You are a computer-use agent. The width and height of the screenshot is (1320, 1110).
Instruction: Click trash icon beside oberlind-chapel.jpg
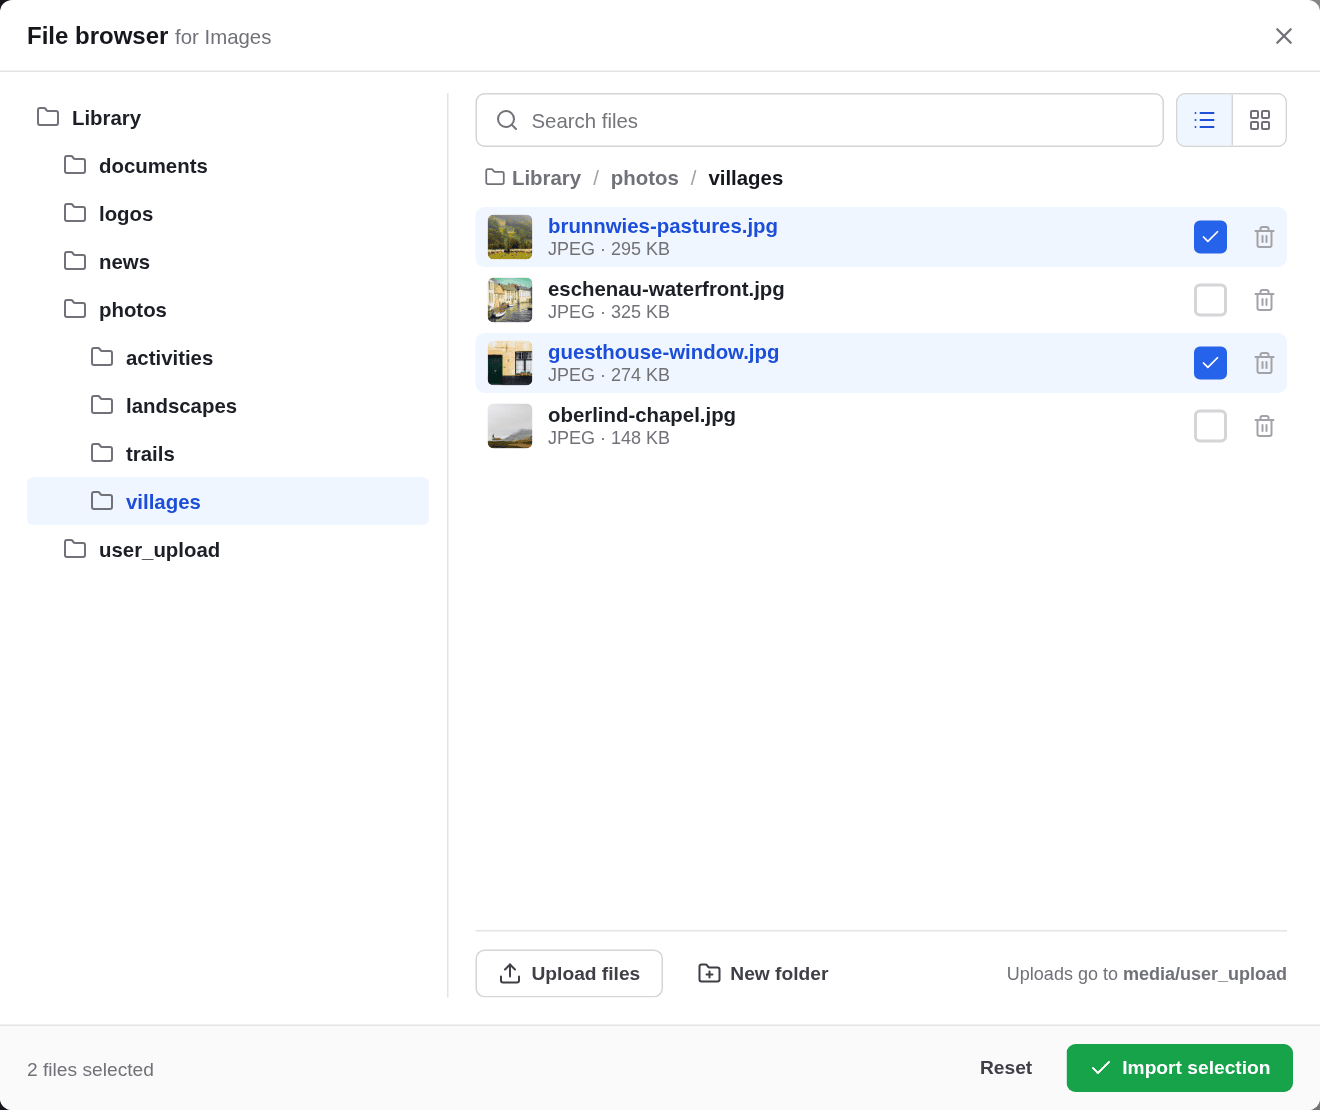click(x=1264, y=426)
